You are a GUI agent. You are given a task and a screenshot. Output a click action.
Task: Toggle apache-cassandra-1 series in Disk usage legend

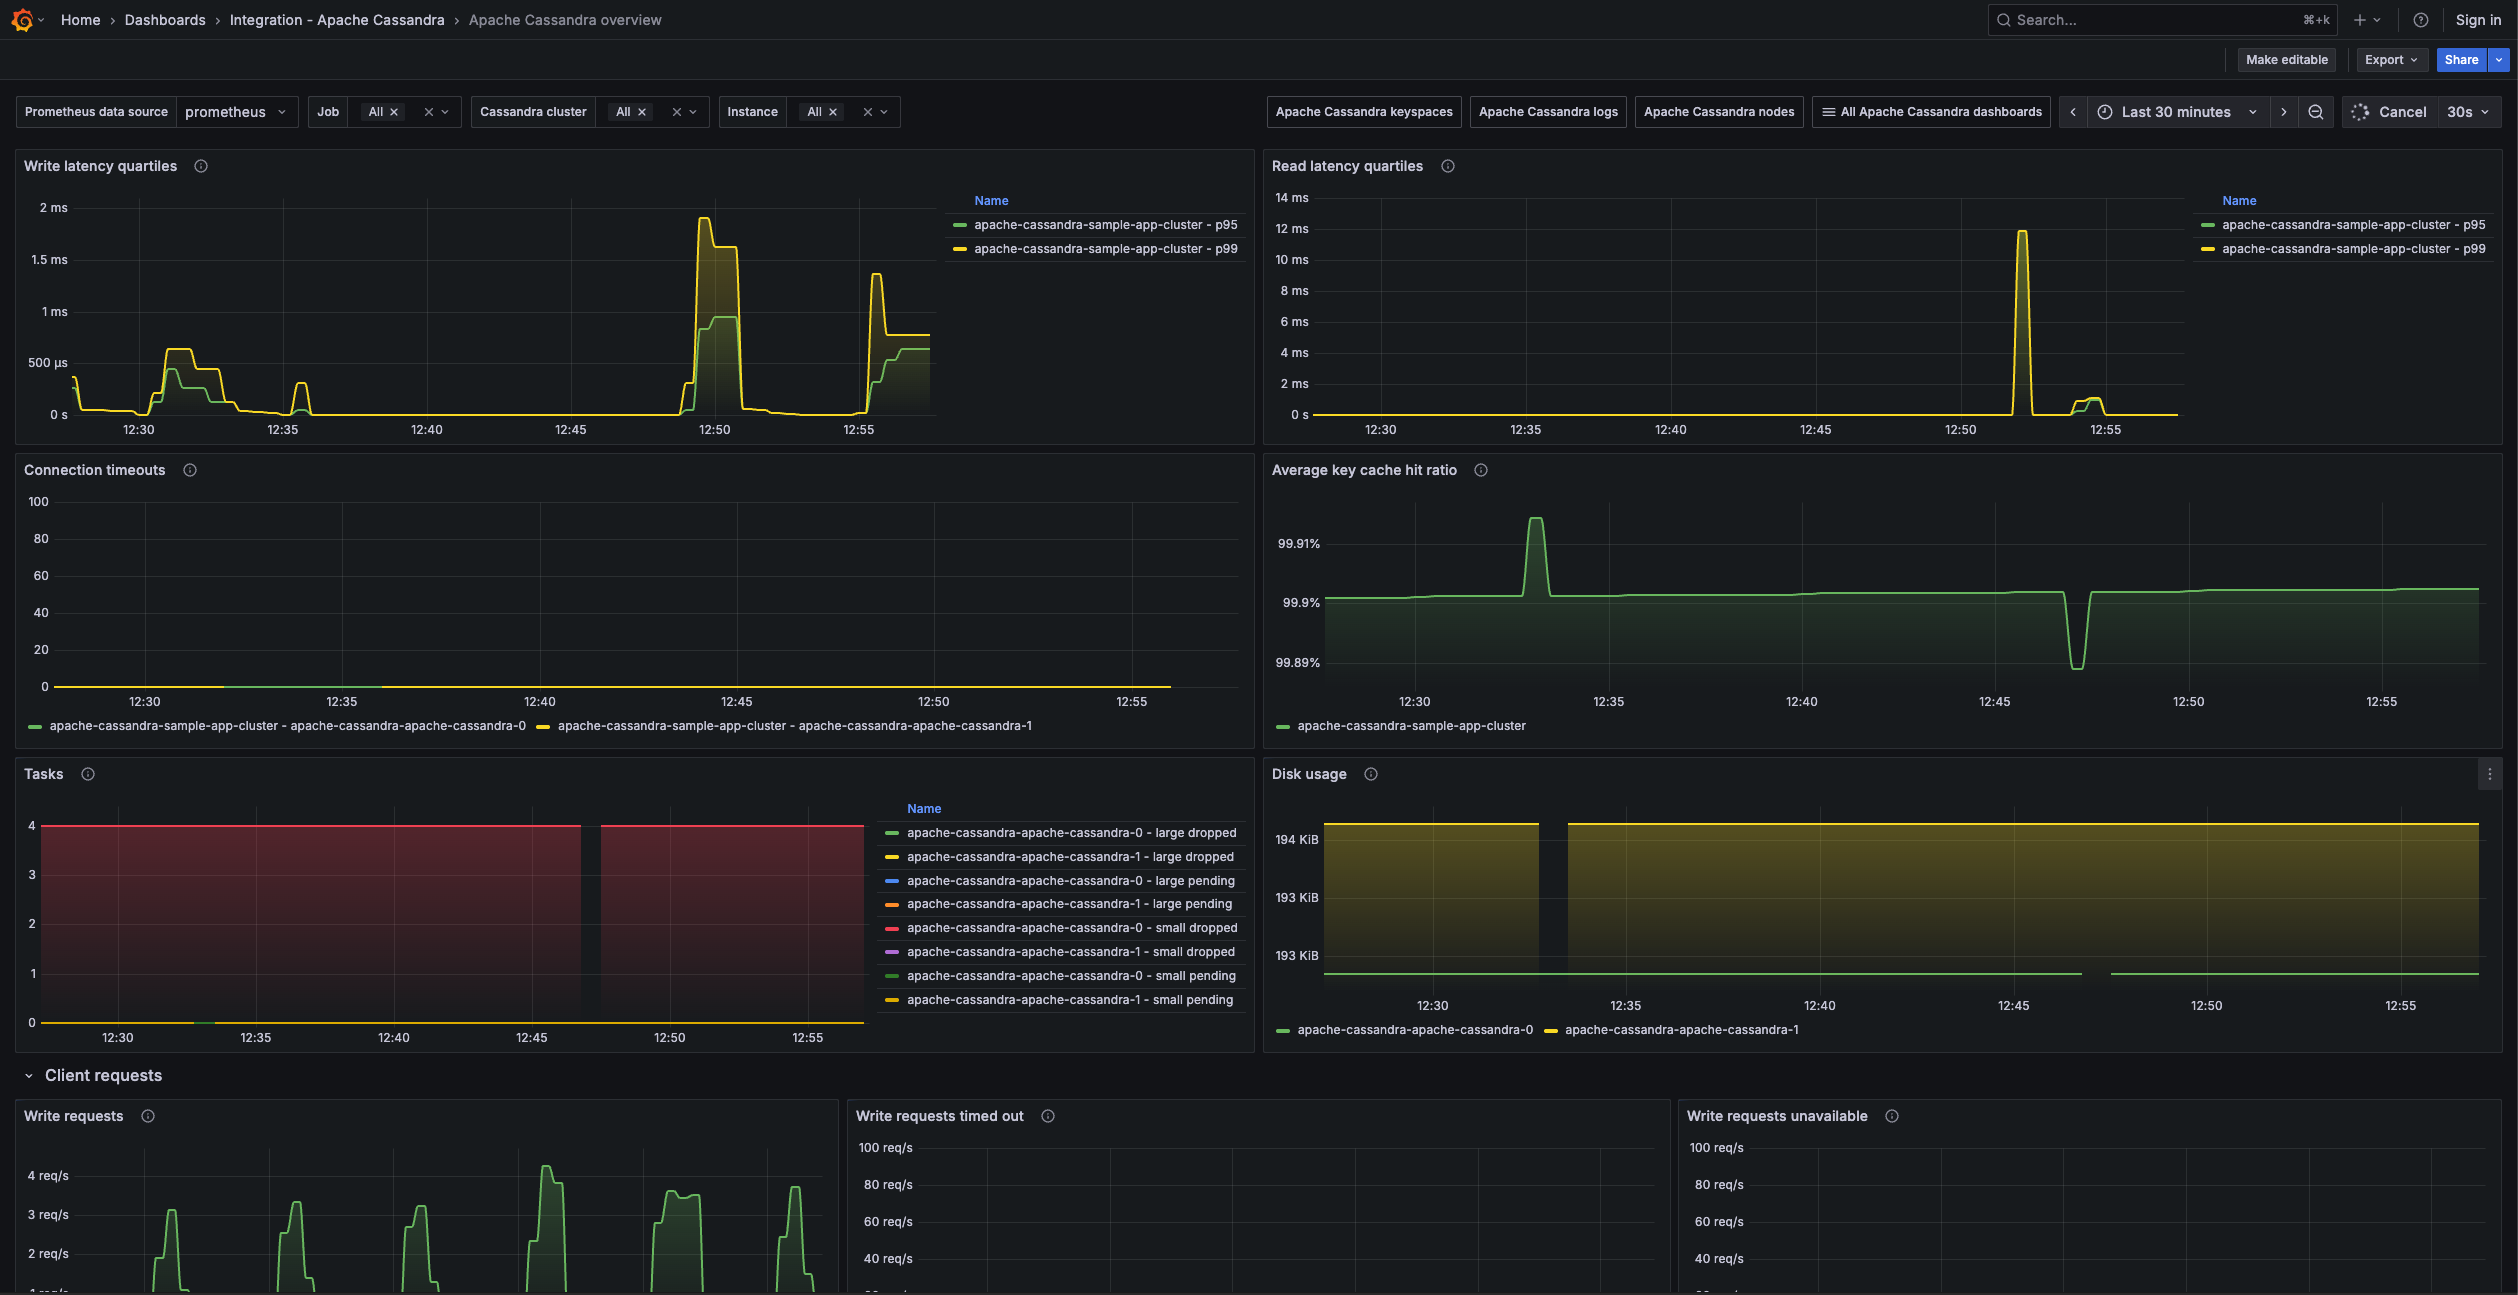[1681, 1028]
